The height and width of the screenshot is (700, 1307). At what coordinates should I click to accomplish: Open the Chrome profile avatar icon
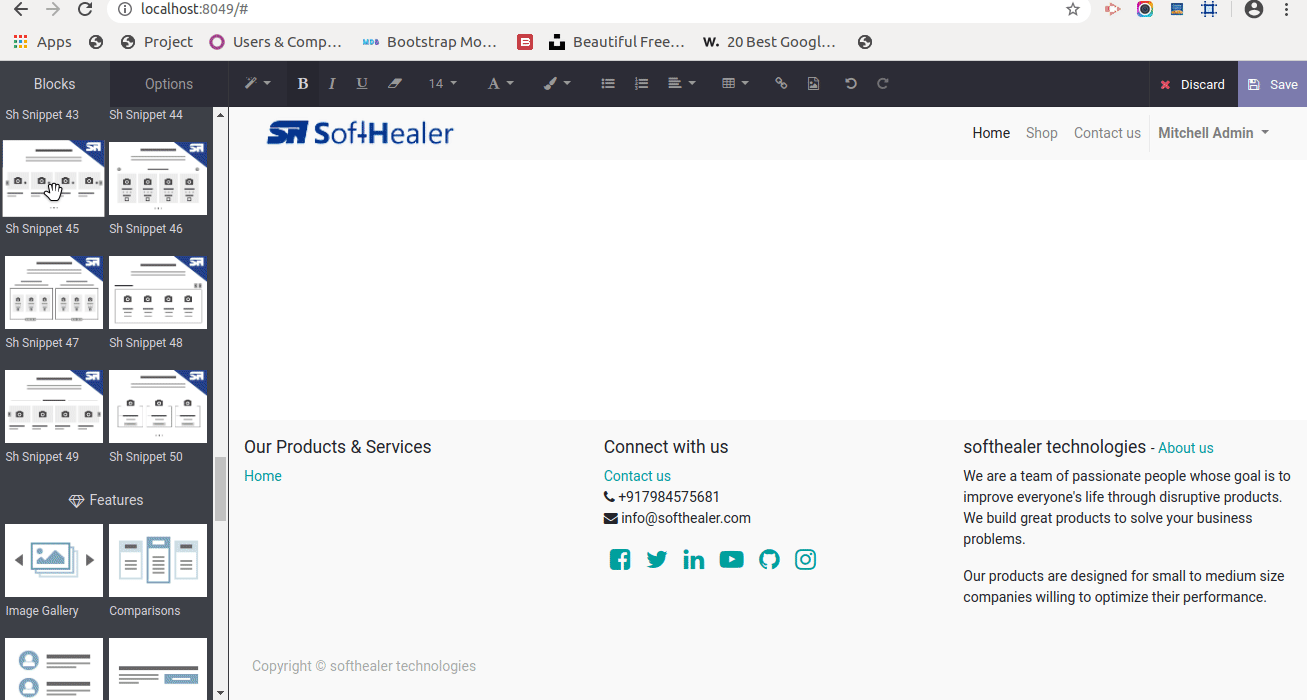point(1253,9)
